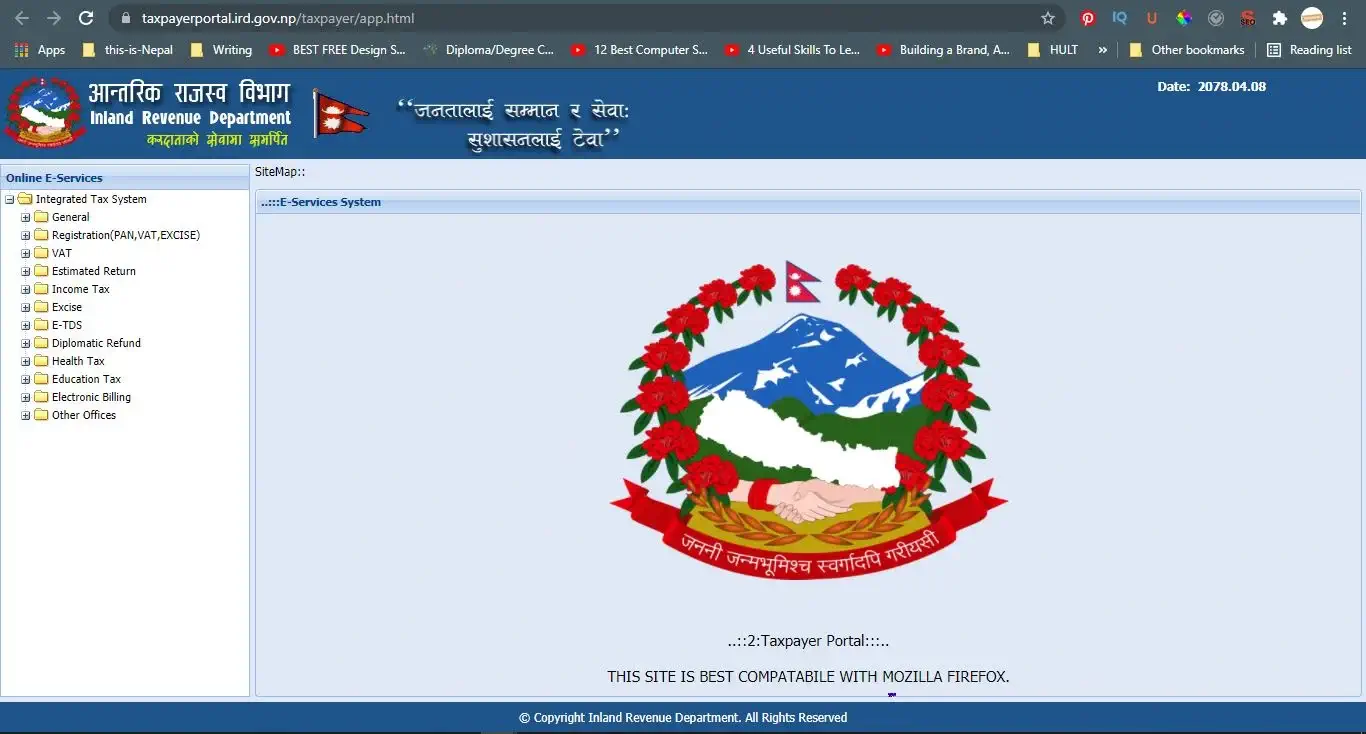Click the Date: 2078.04.08 text

[x=1211, y=87]
